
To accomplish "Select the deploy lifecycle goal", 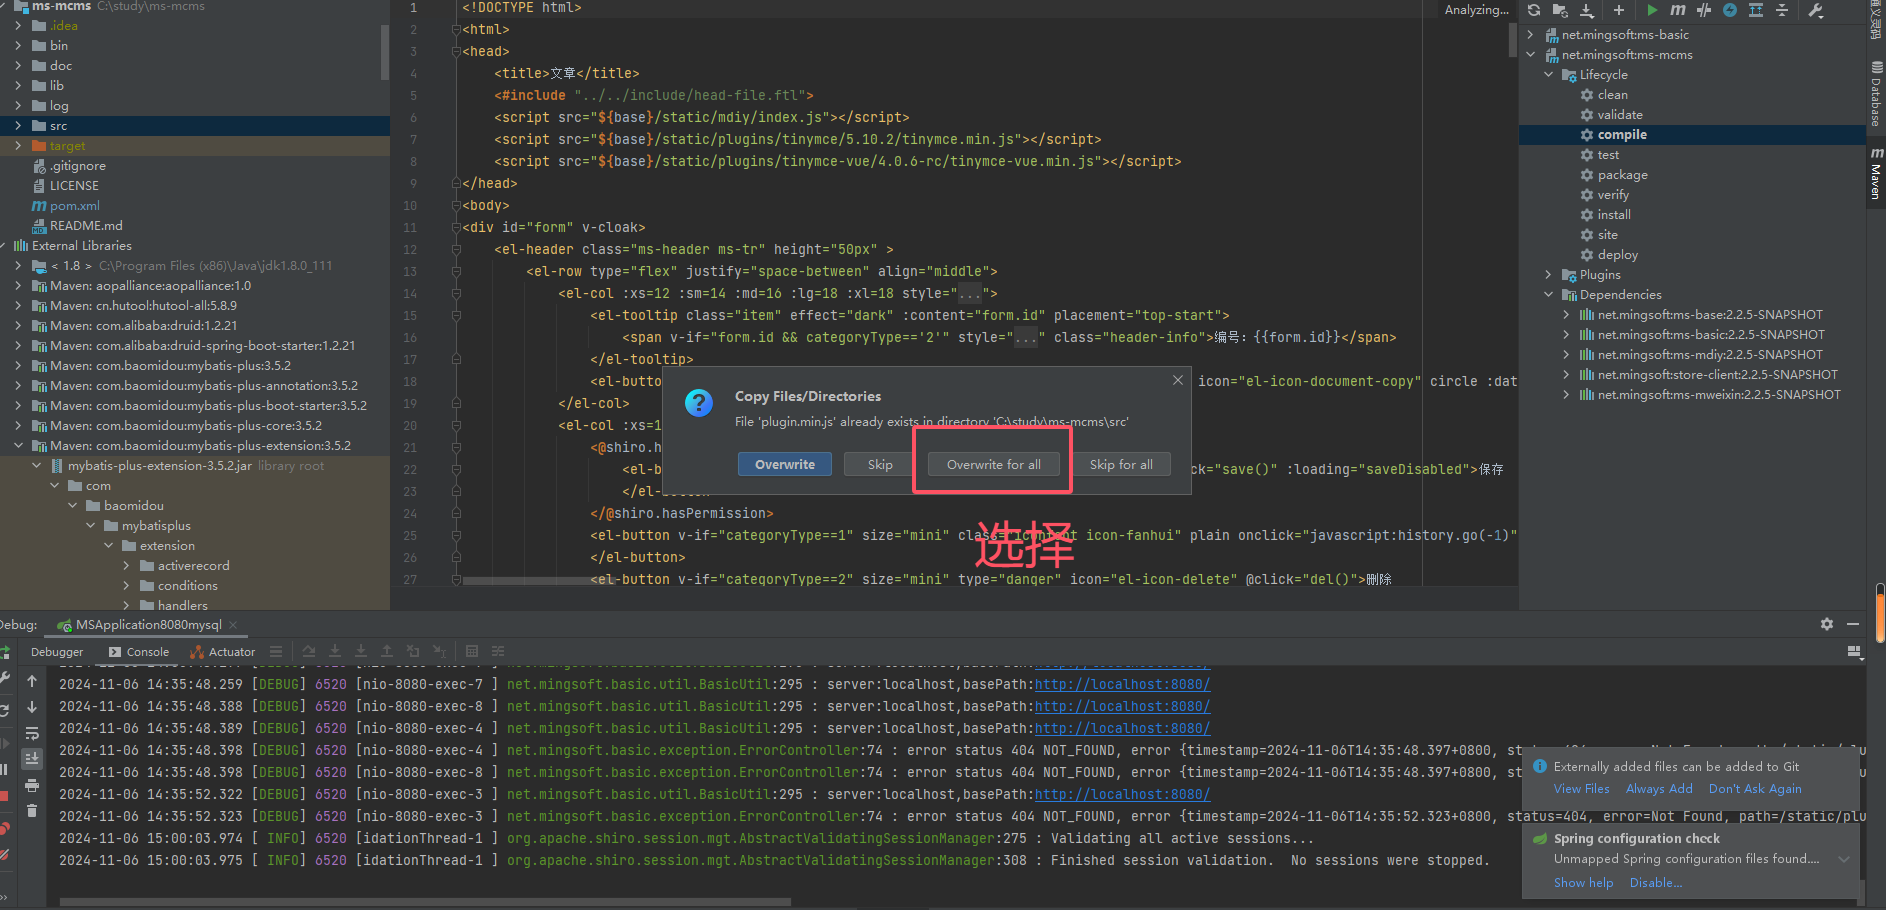I will (1617, 255).
